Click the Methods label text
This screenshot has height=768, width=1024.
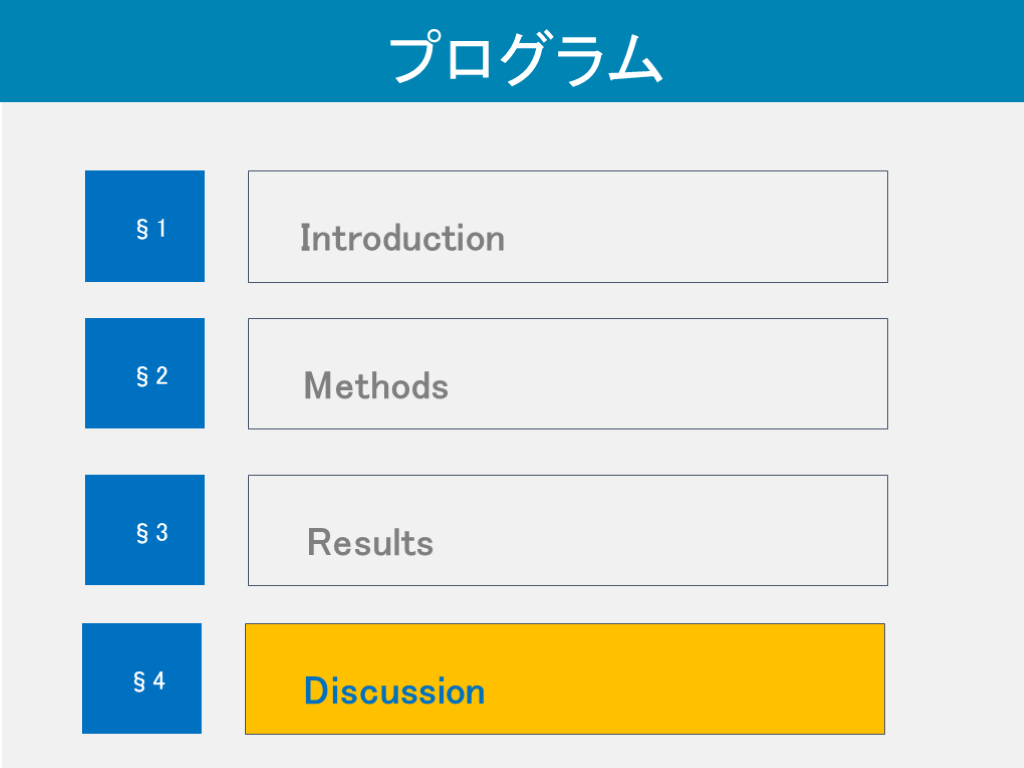(x=376, y=385)
